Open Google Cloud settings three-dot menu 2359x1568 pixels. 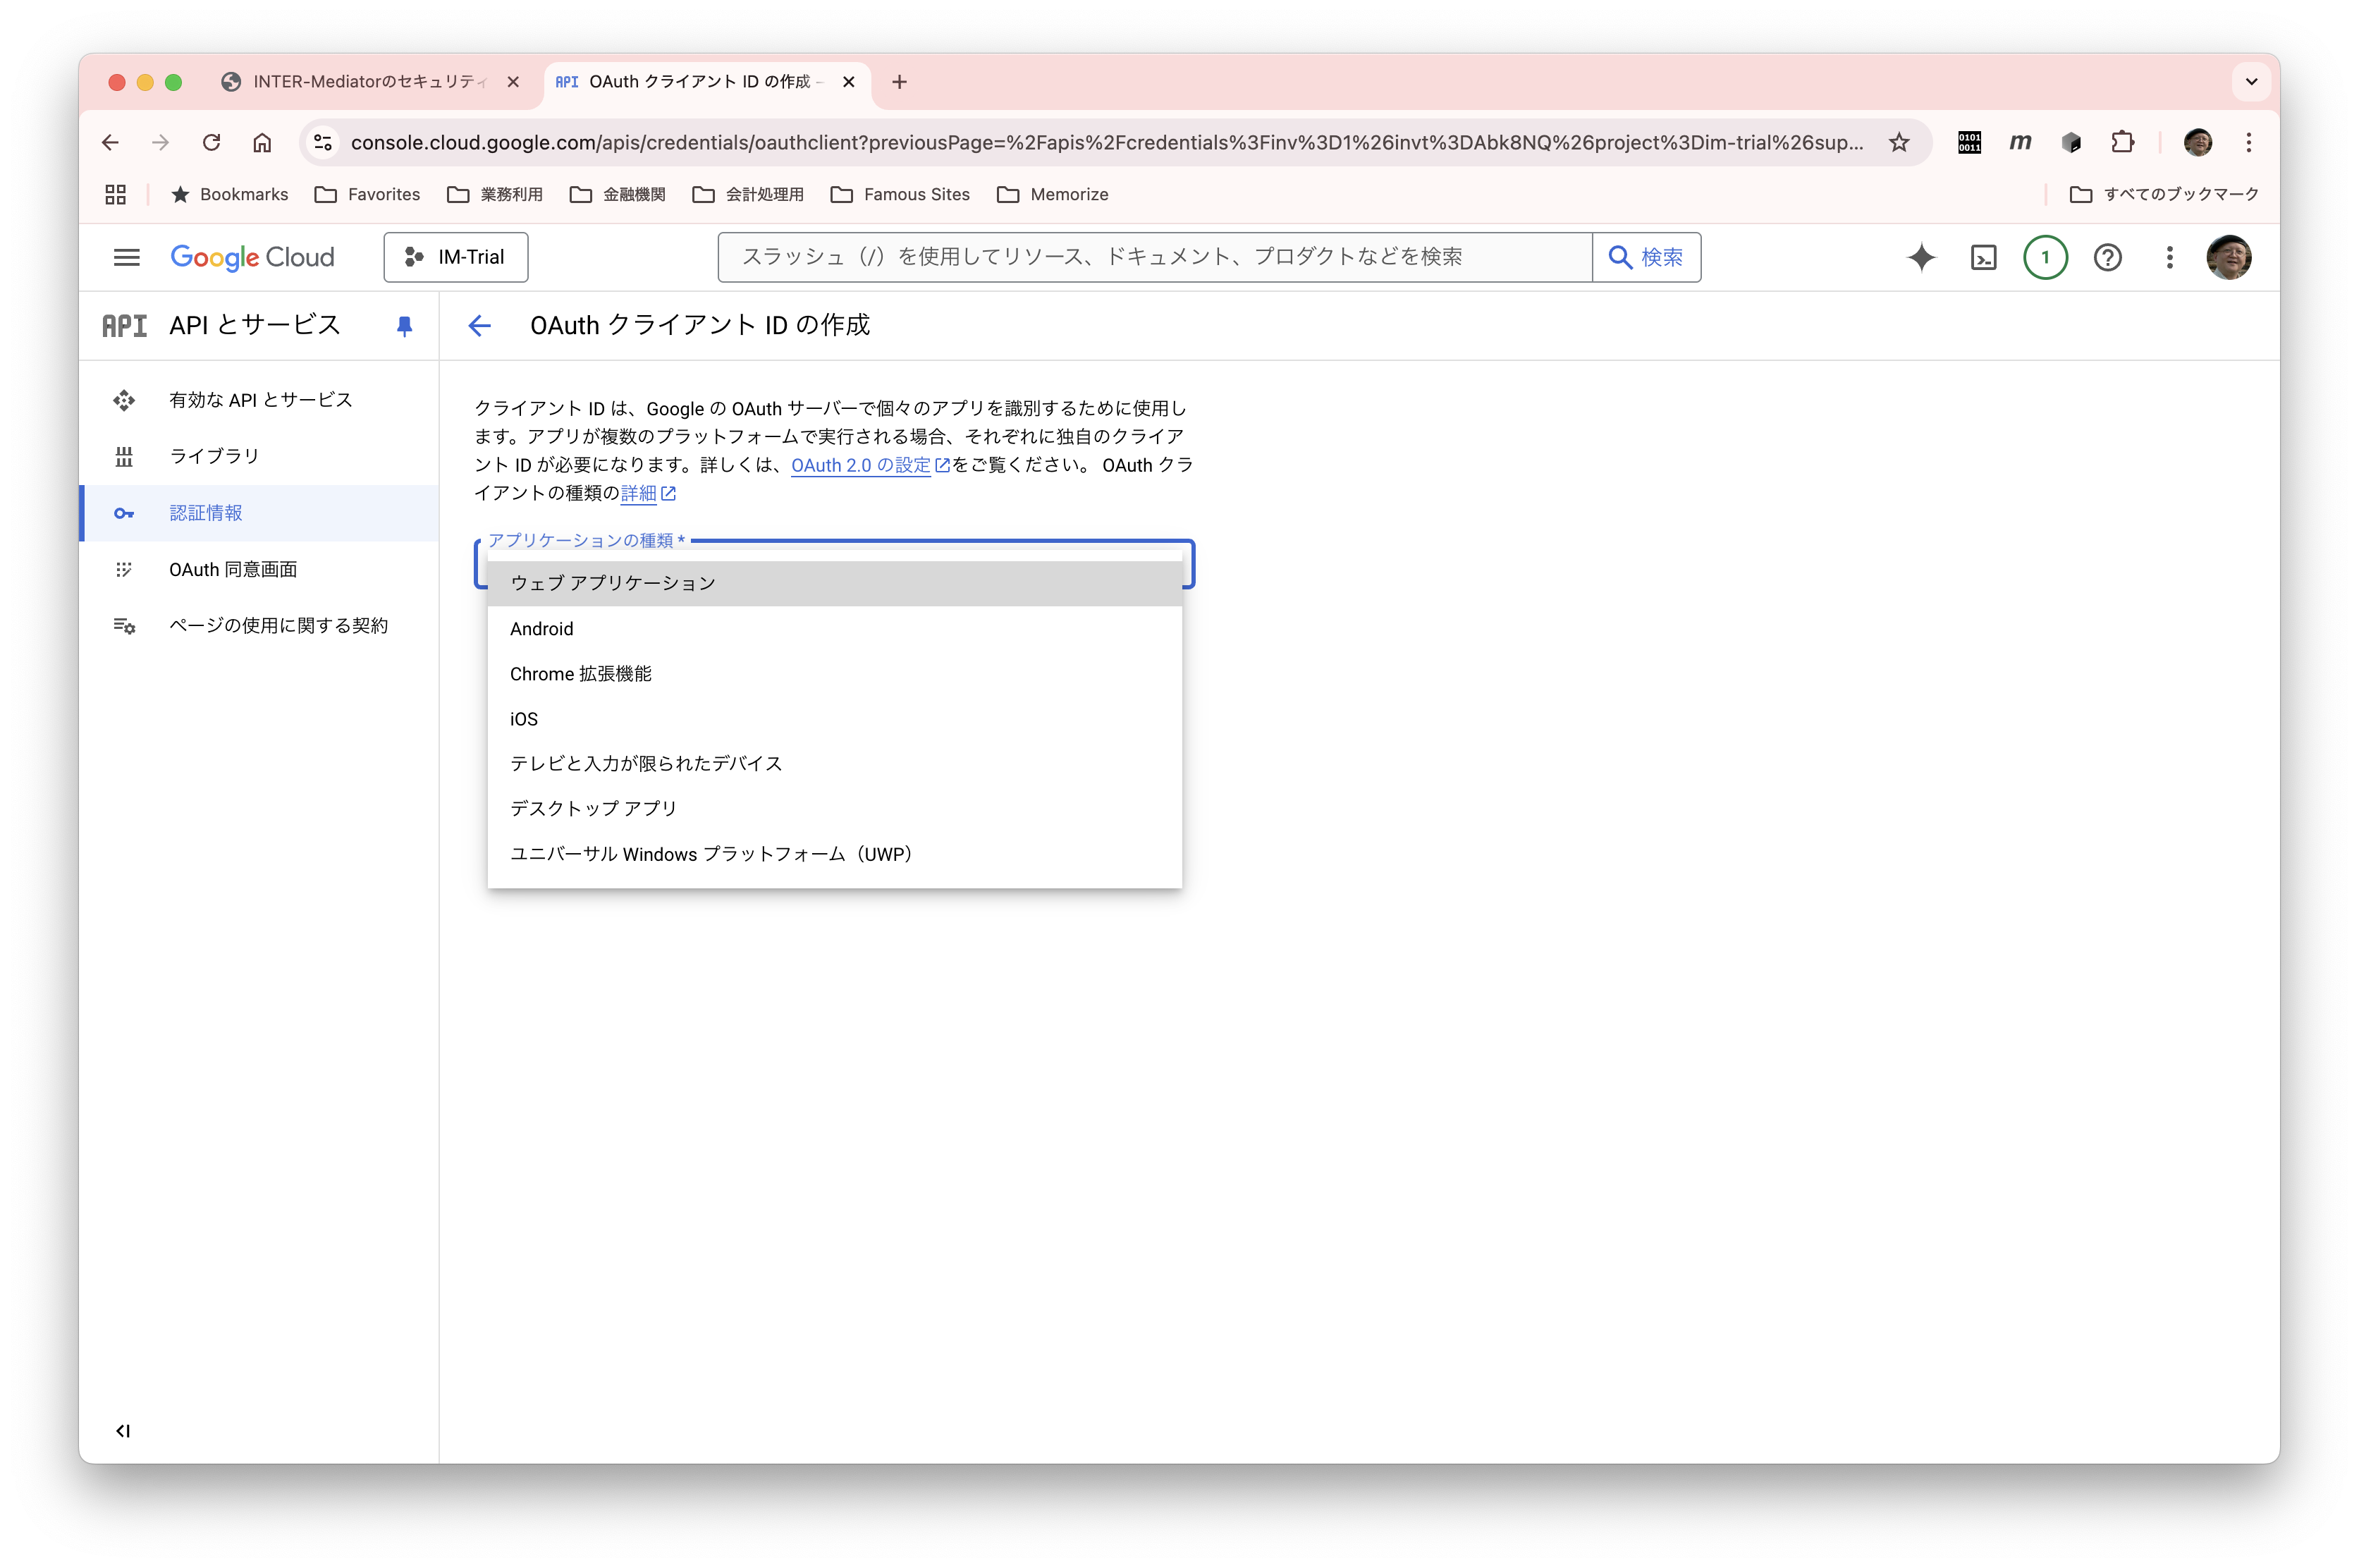click(2169, 257)
